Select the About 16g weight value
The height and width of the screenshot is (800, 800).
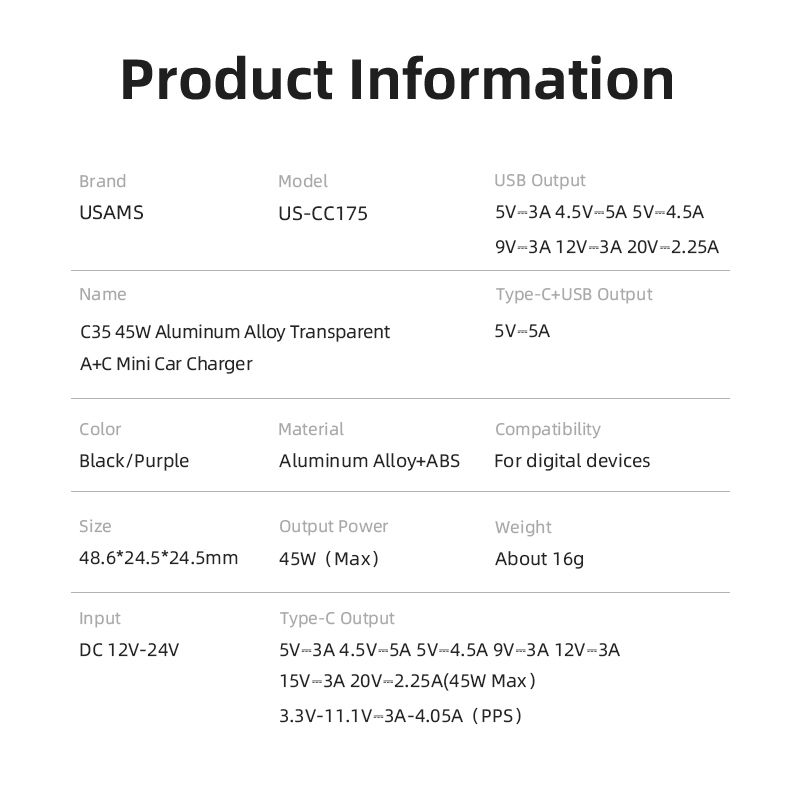click(539, 559)
